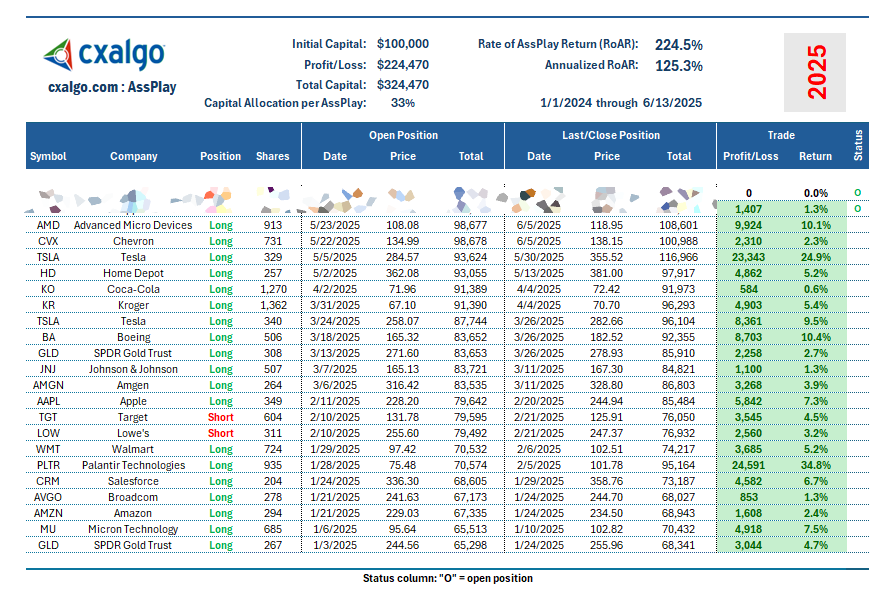Click the 33% capital allocation value
The image size is (895, 602).
pyautogui.click(x=402, y=103)
